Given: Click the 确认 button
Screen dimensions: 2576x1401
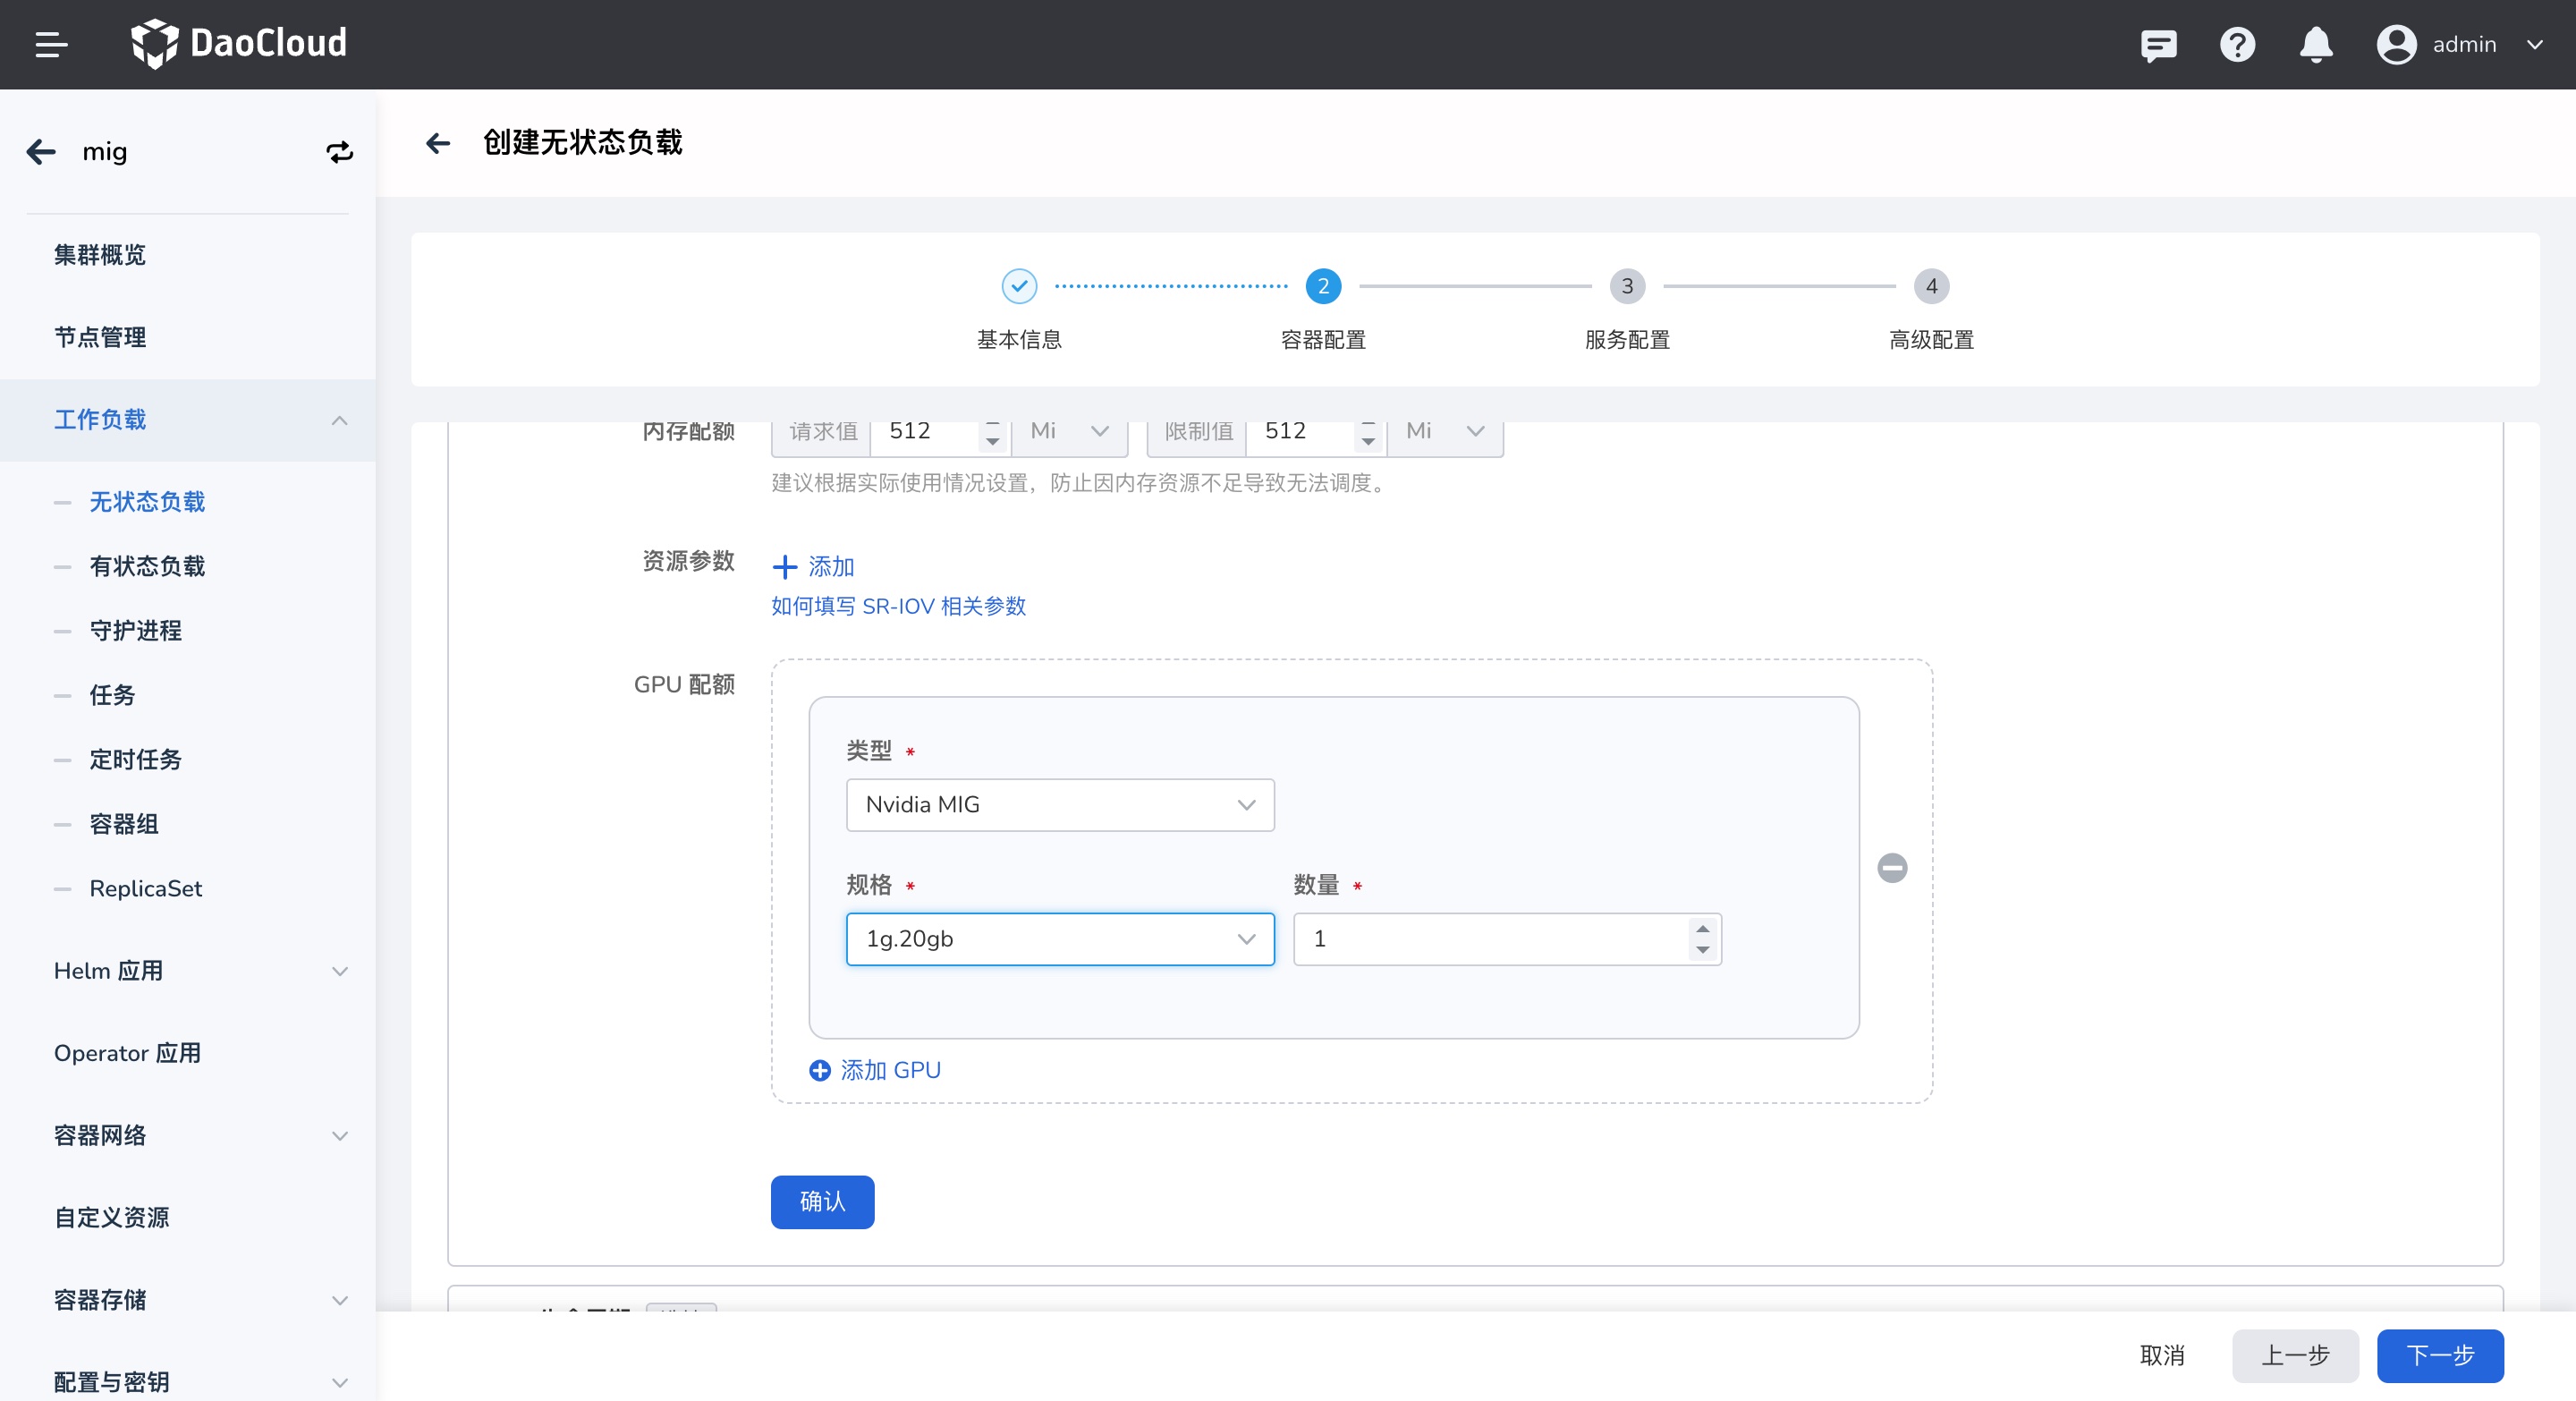Looking at the screenshot, I should point(822,1202).
